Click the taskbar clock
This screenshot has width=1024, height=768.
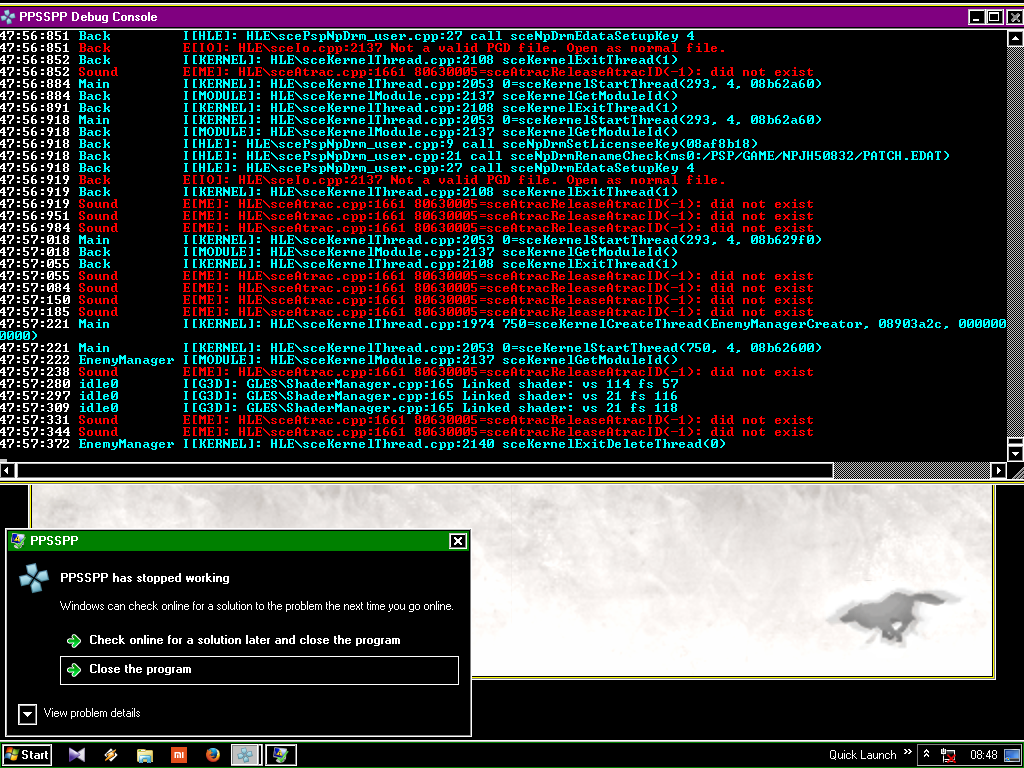coord(984,755)
